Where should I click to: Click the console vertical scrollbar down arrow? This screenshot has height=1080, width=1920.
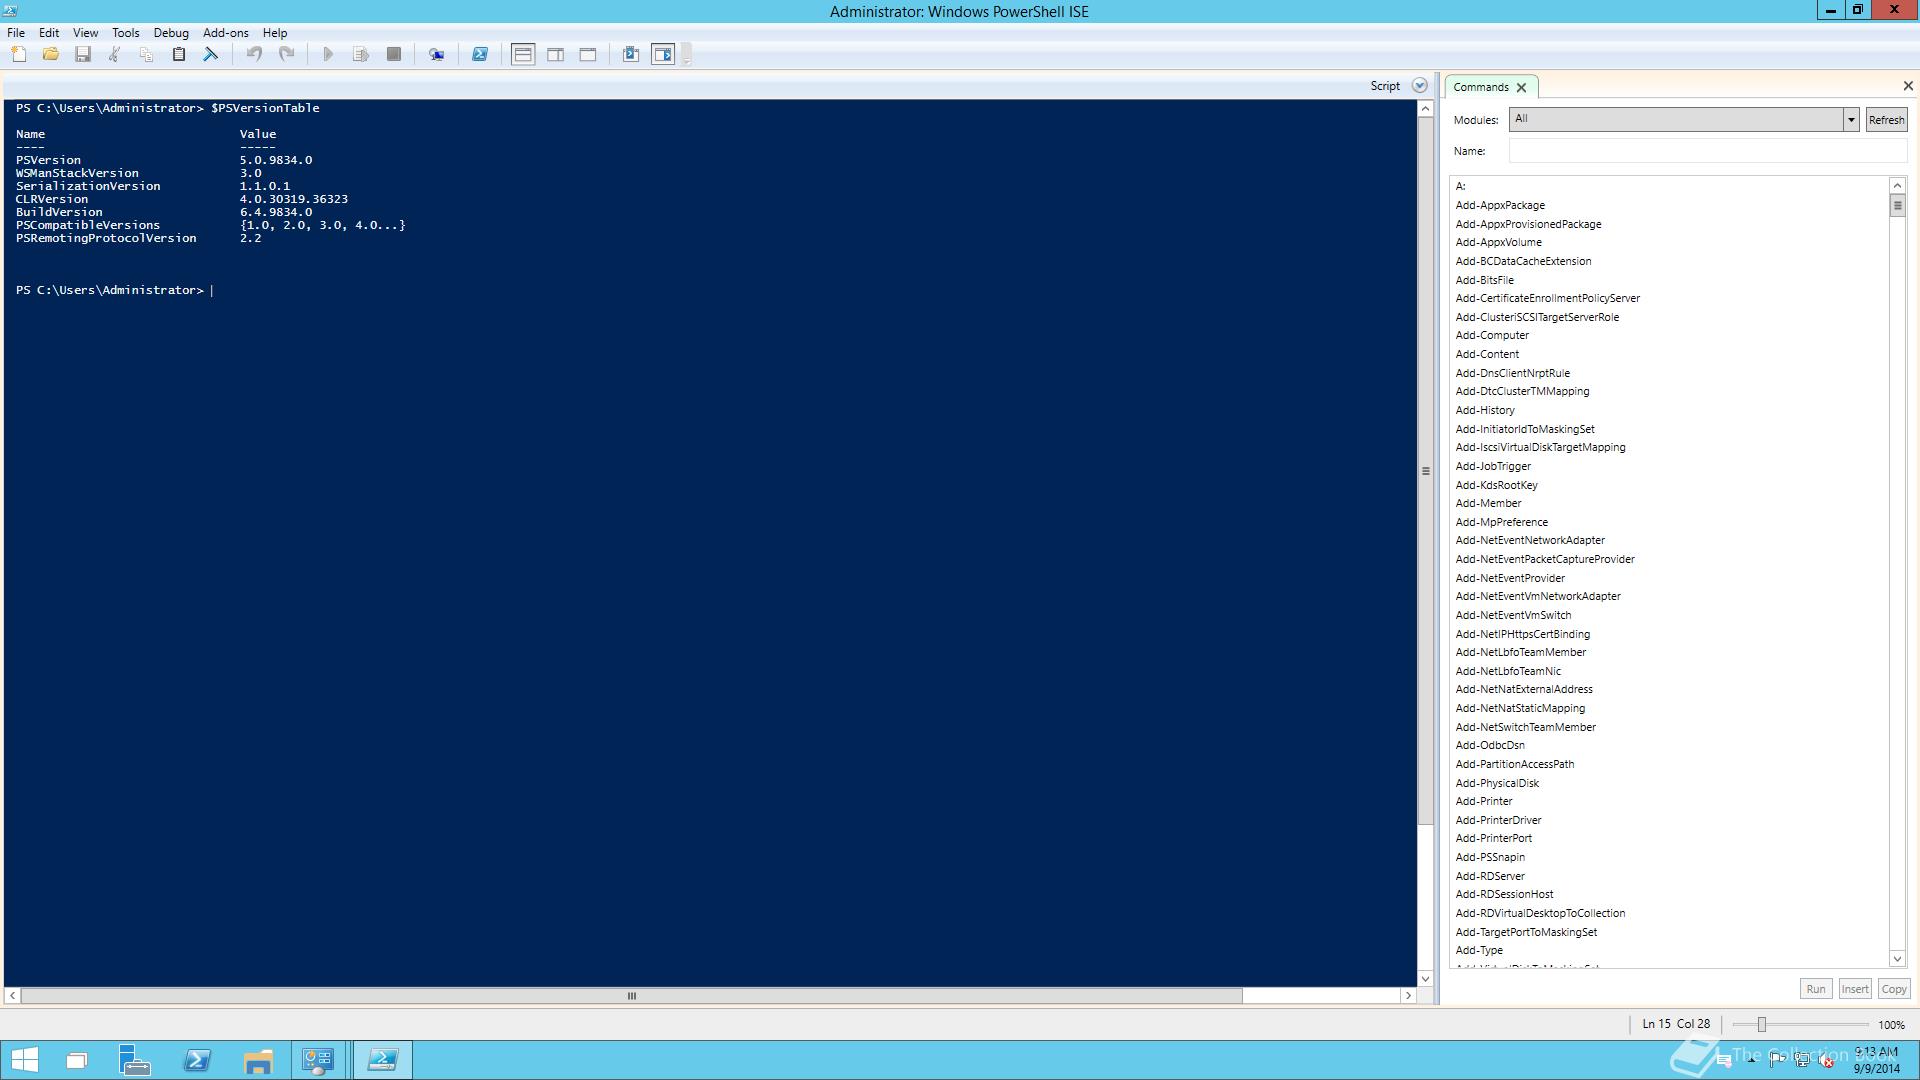click(1426, 979)
